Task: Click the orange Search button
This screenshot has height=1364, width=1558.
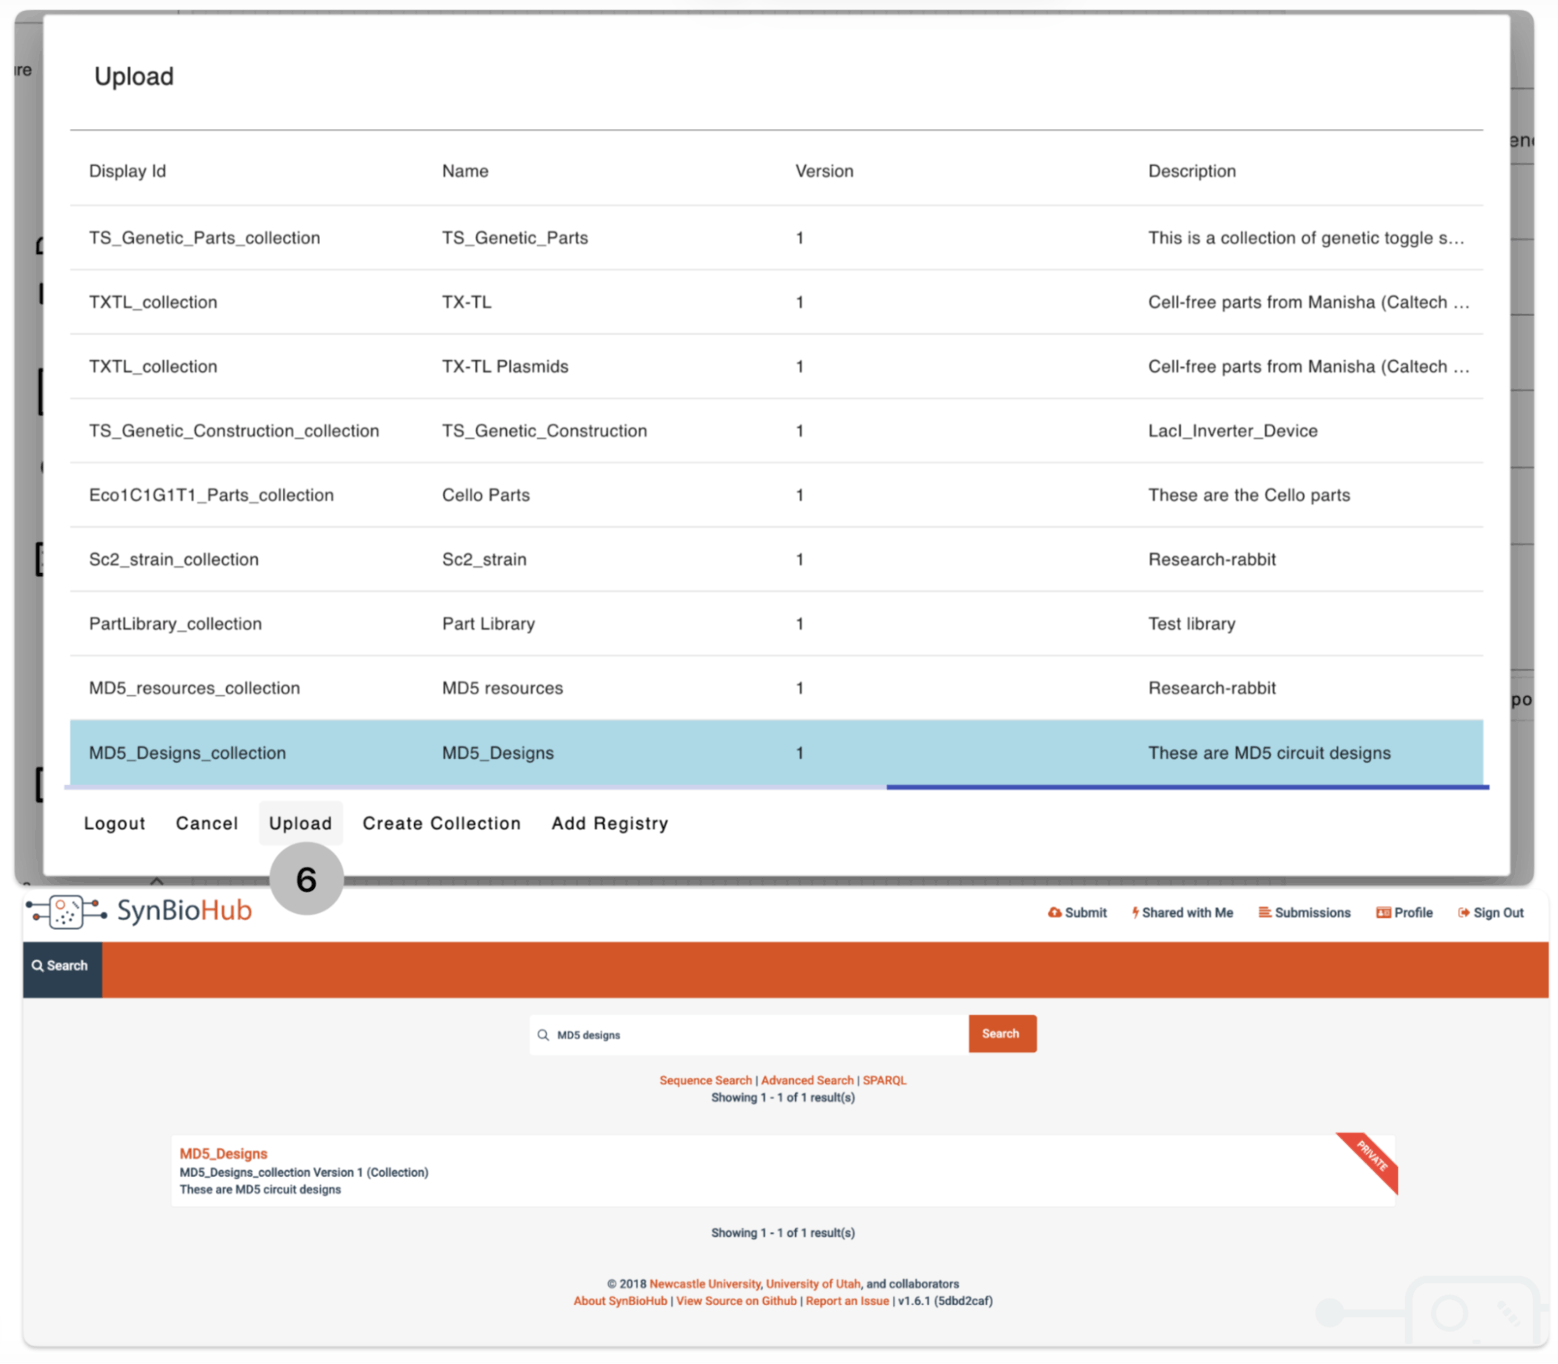Action: pos(1002,1034)
